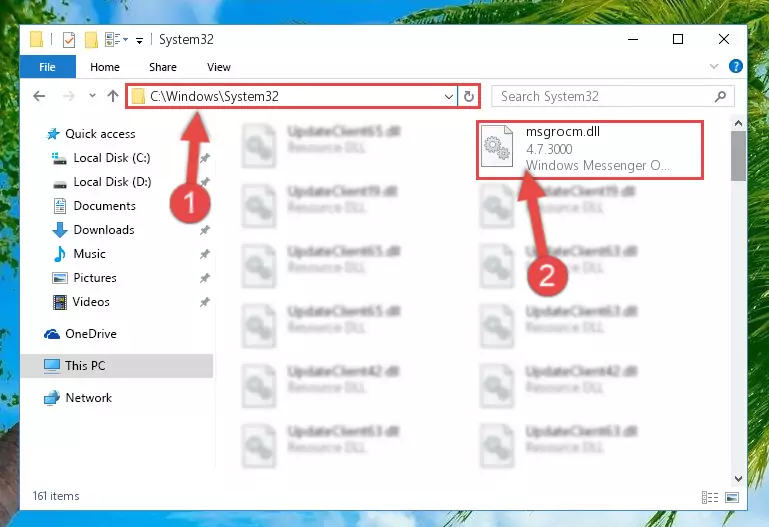Go back with the left arrow button
Viewport: 769px width, 527px height.
pyautogui.click(x=39, y=96)
